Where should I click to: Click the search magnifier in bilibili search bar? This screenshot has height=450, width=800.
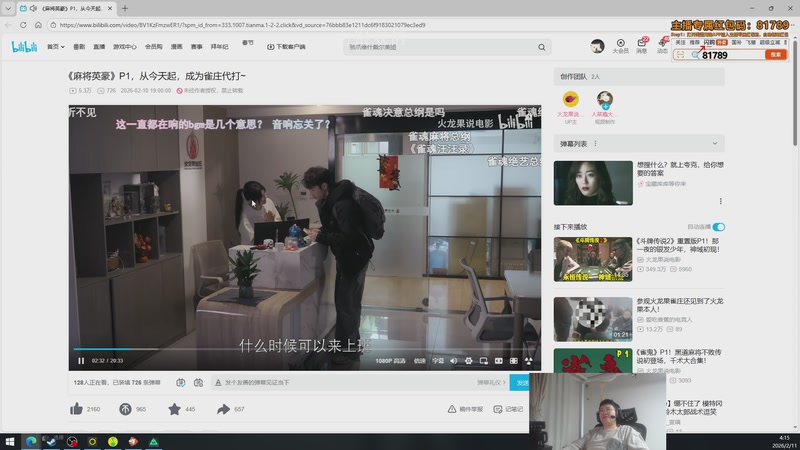point(541,47)
